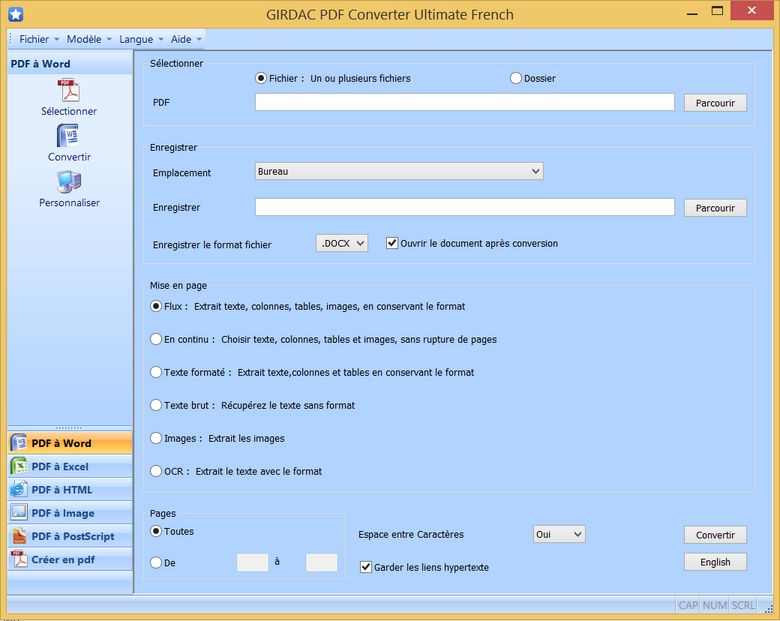
Task: Choose the Flux layout radio button
Action: [x=156, y=306]
